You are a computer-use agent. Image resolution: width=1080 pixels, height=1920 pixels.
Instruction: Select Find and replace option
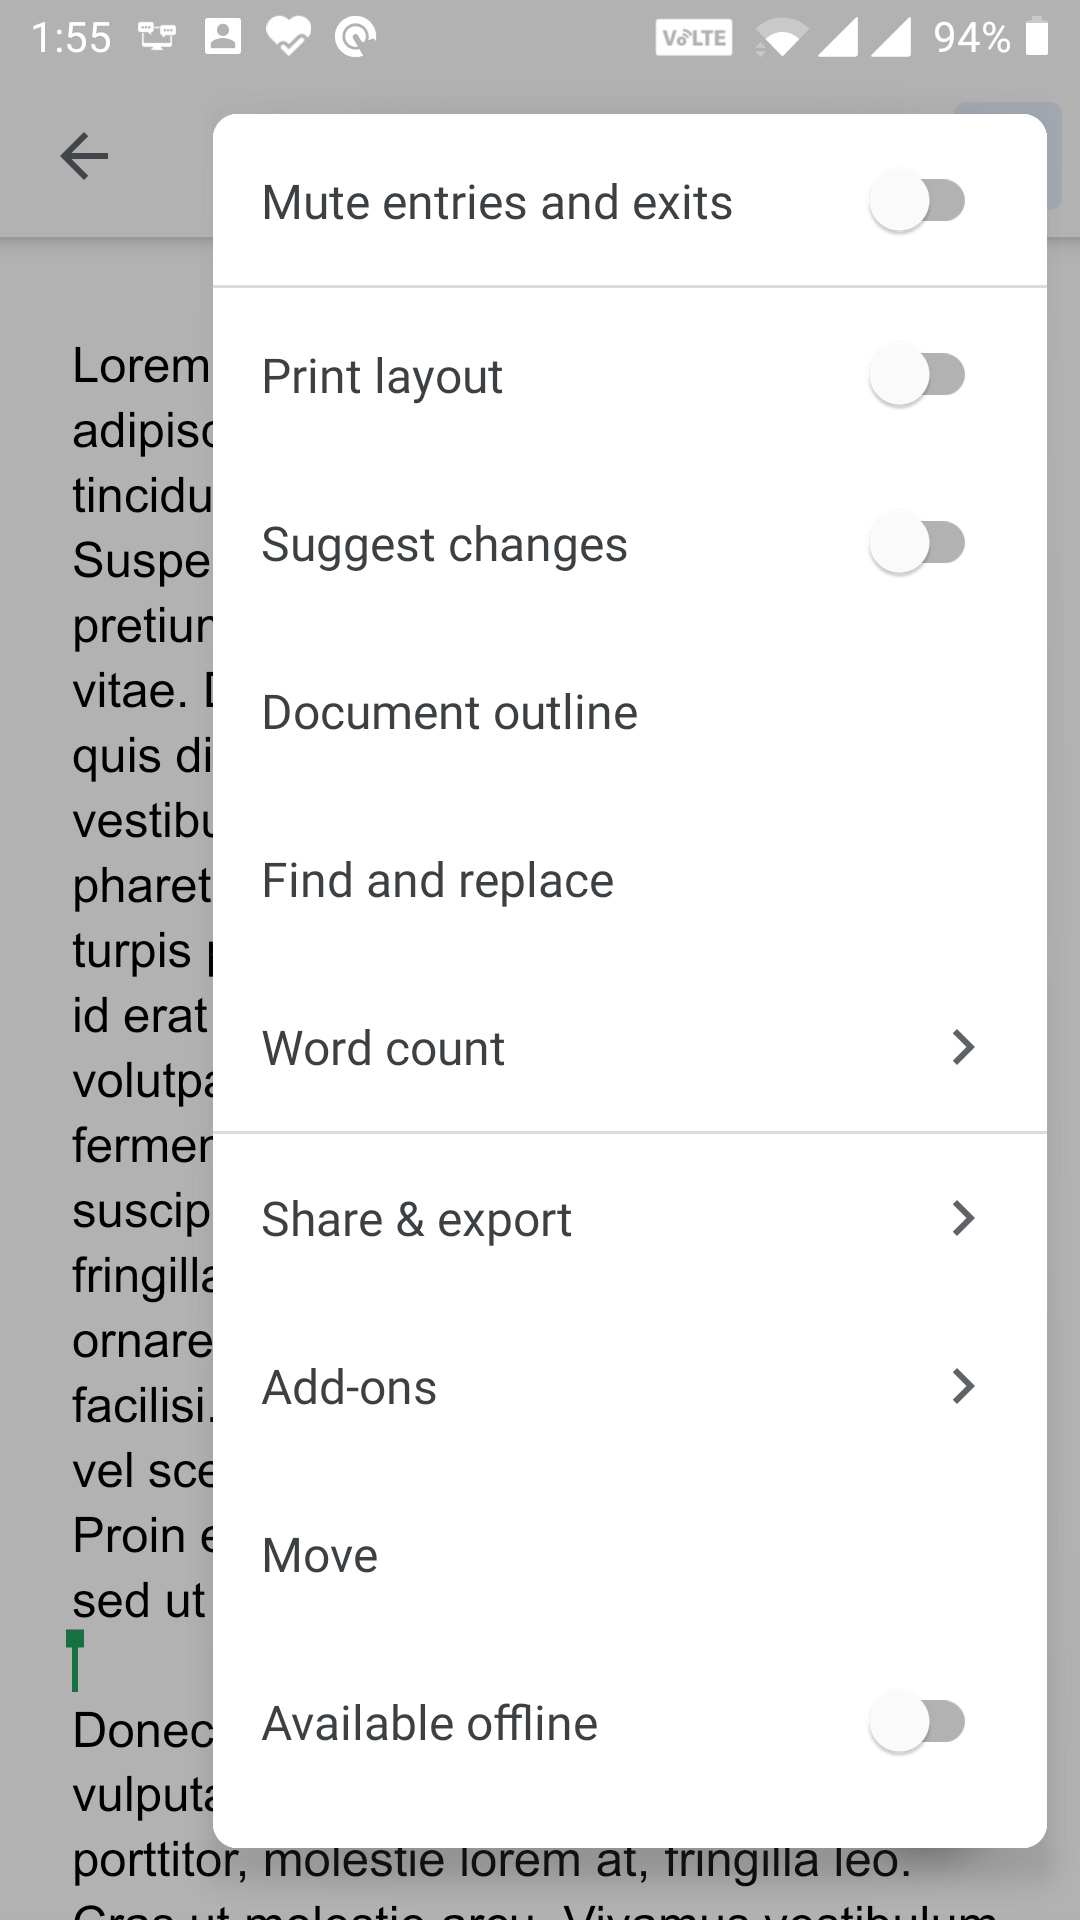pyautogui.click(x=438, y=881)
